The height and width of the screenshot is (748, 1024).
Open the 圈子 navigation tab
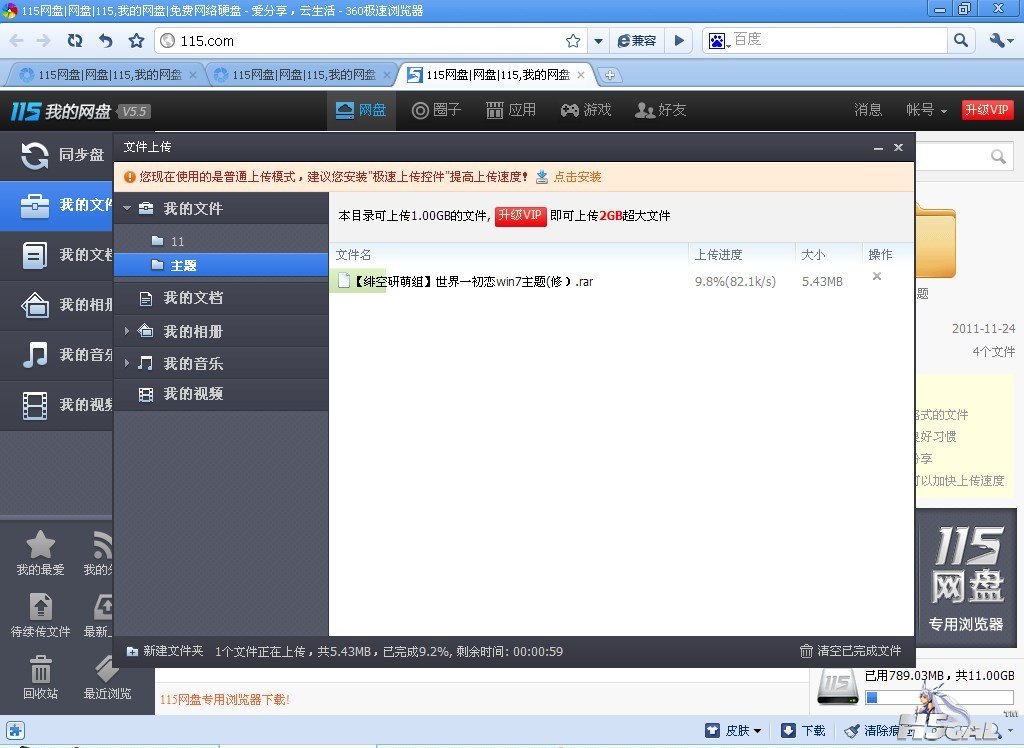[436, 110]
